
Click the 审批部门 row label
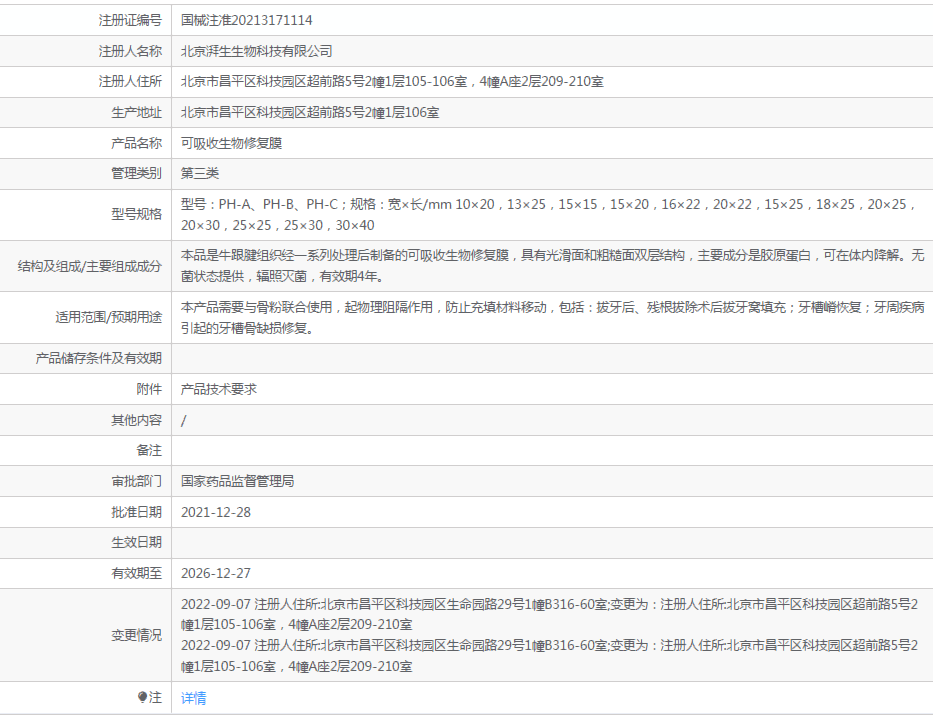click(137, 481)
